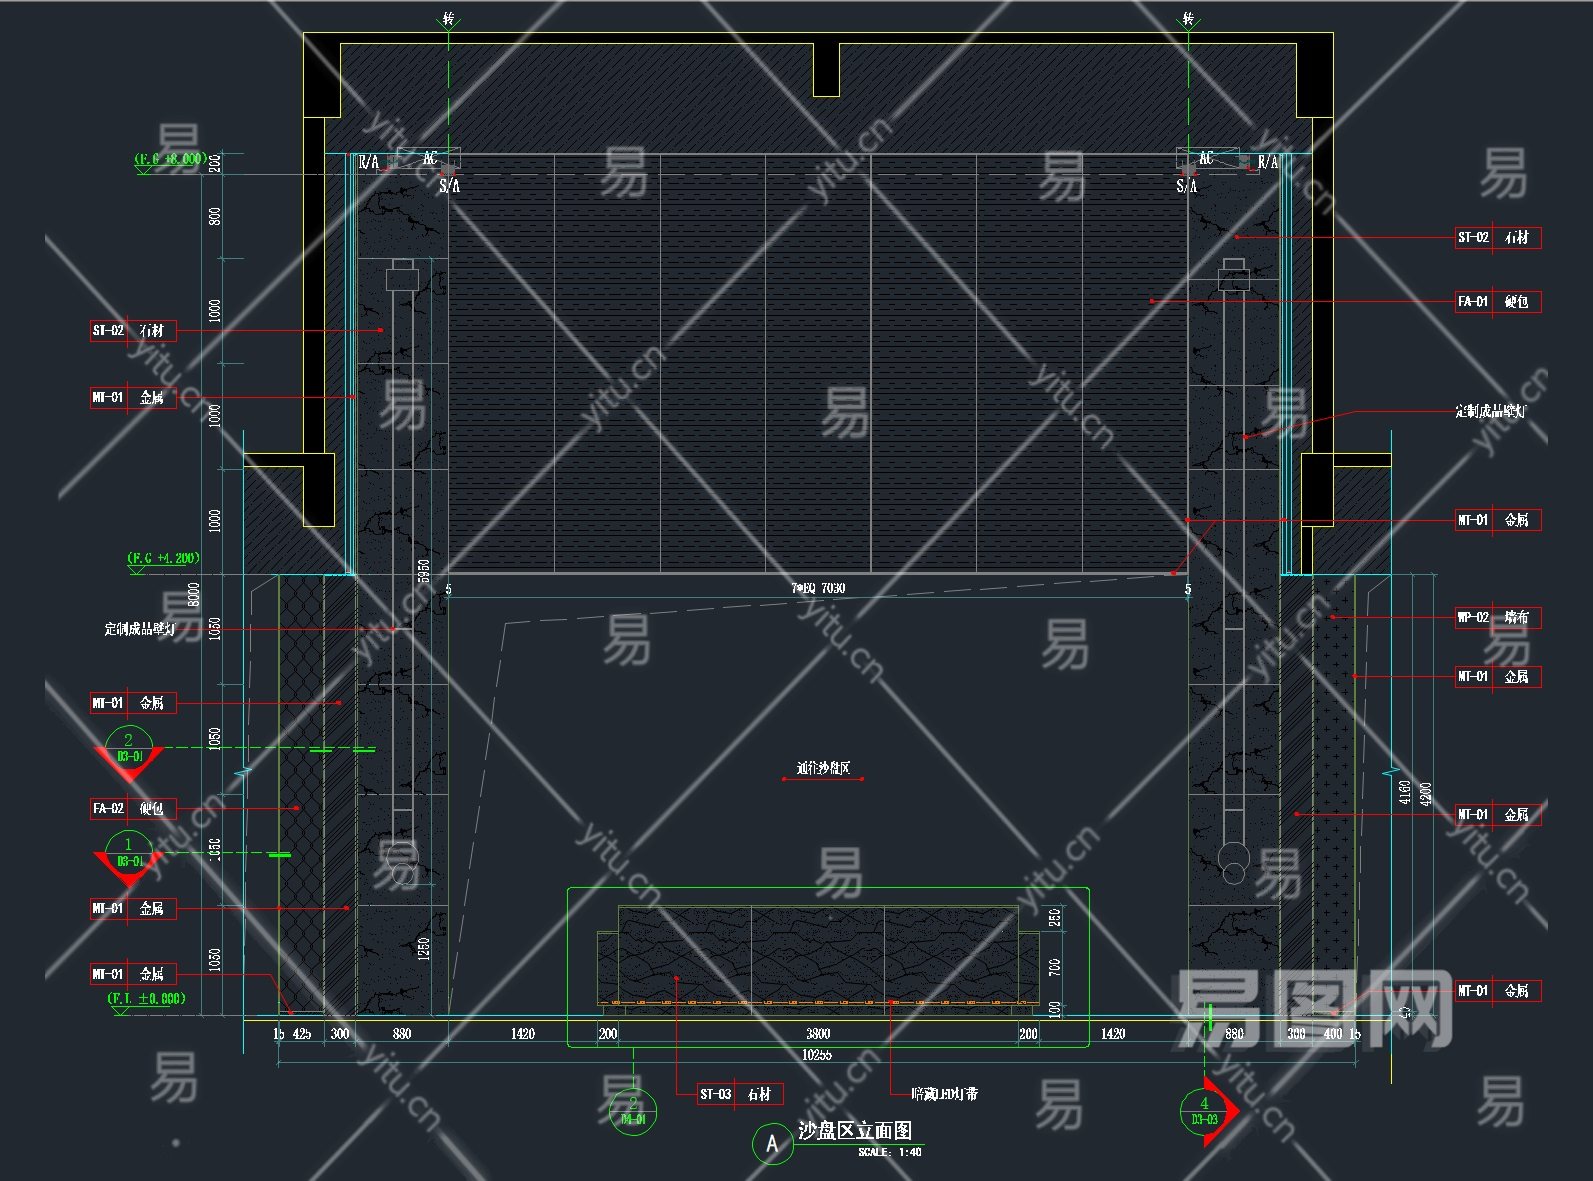Image resolution: width=1593 pixels, height=1181 pixels.
Task: Select the ST-03 石材 material tag
Action: (739, 1094)
